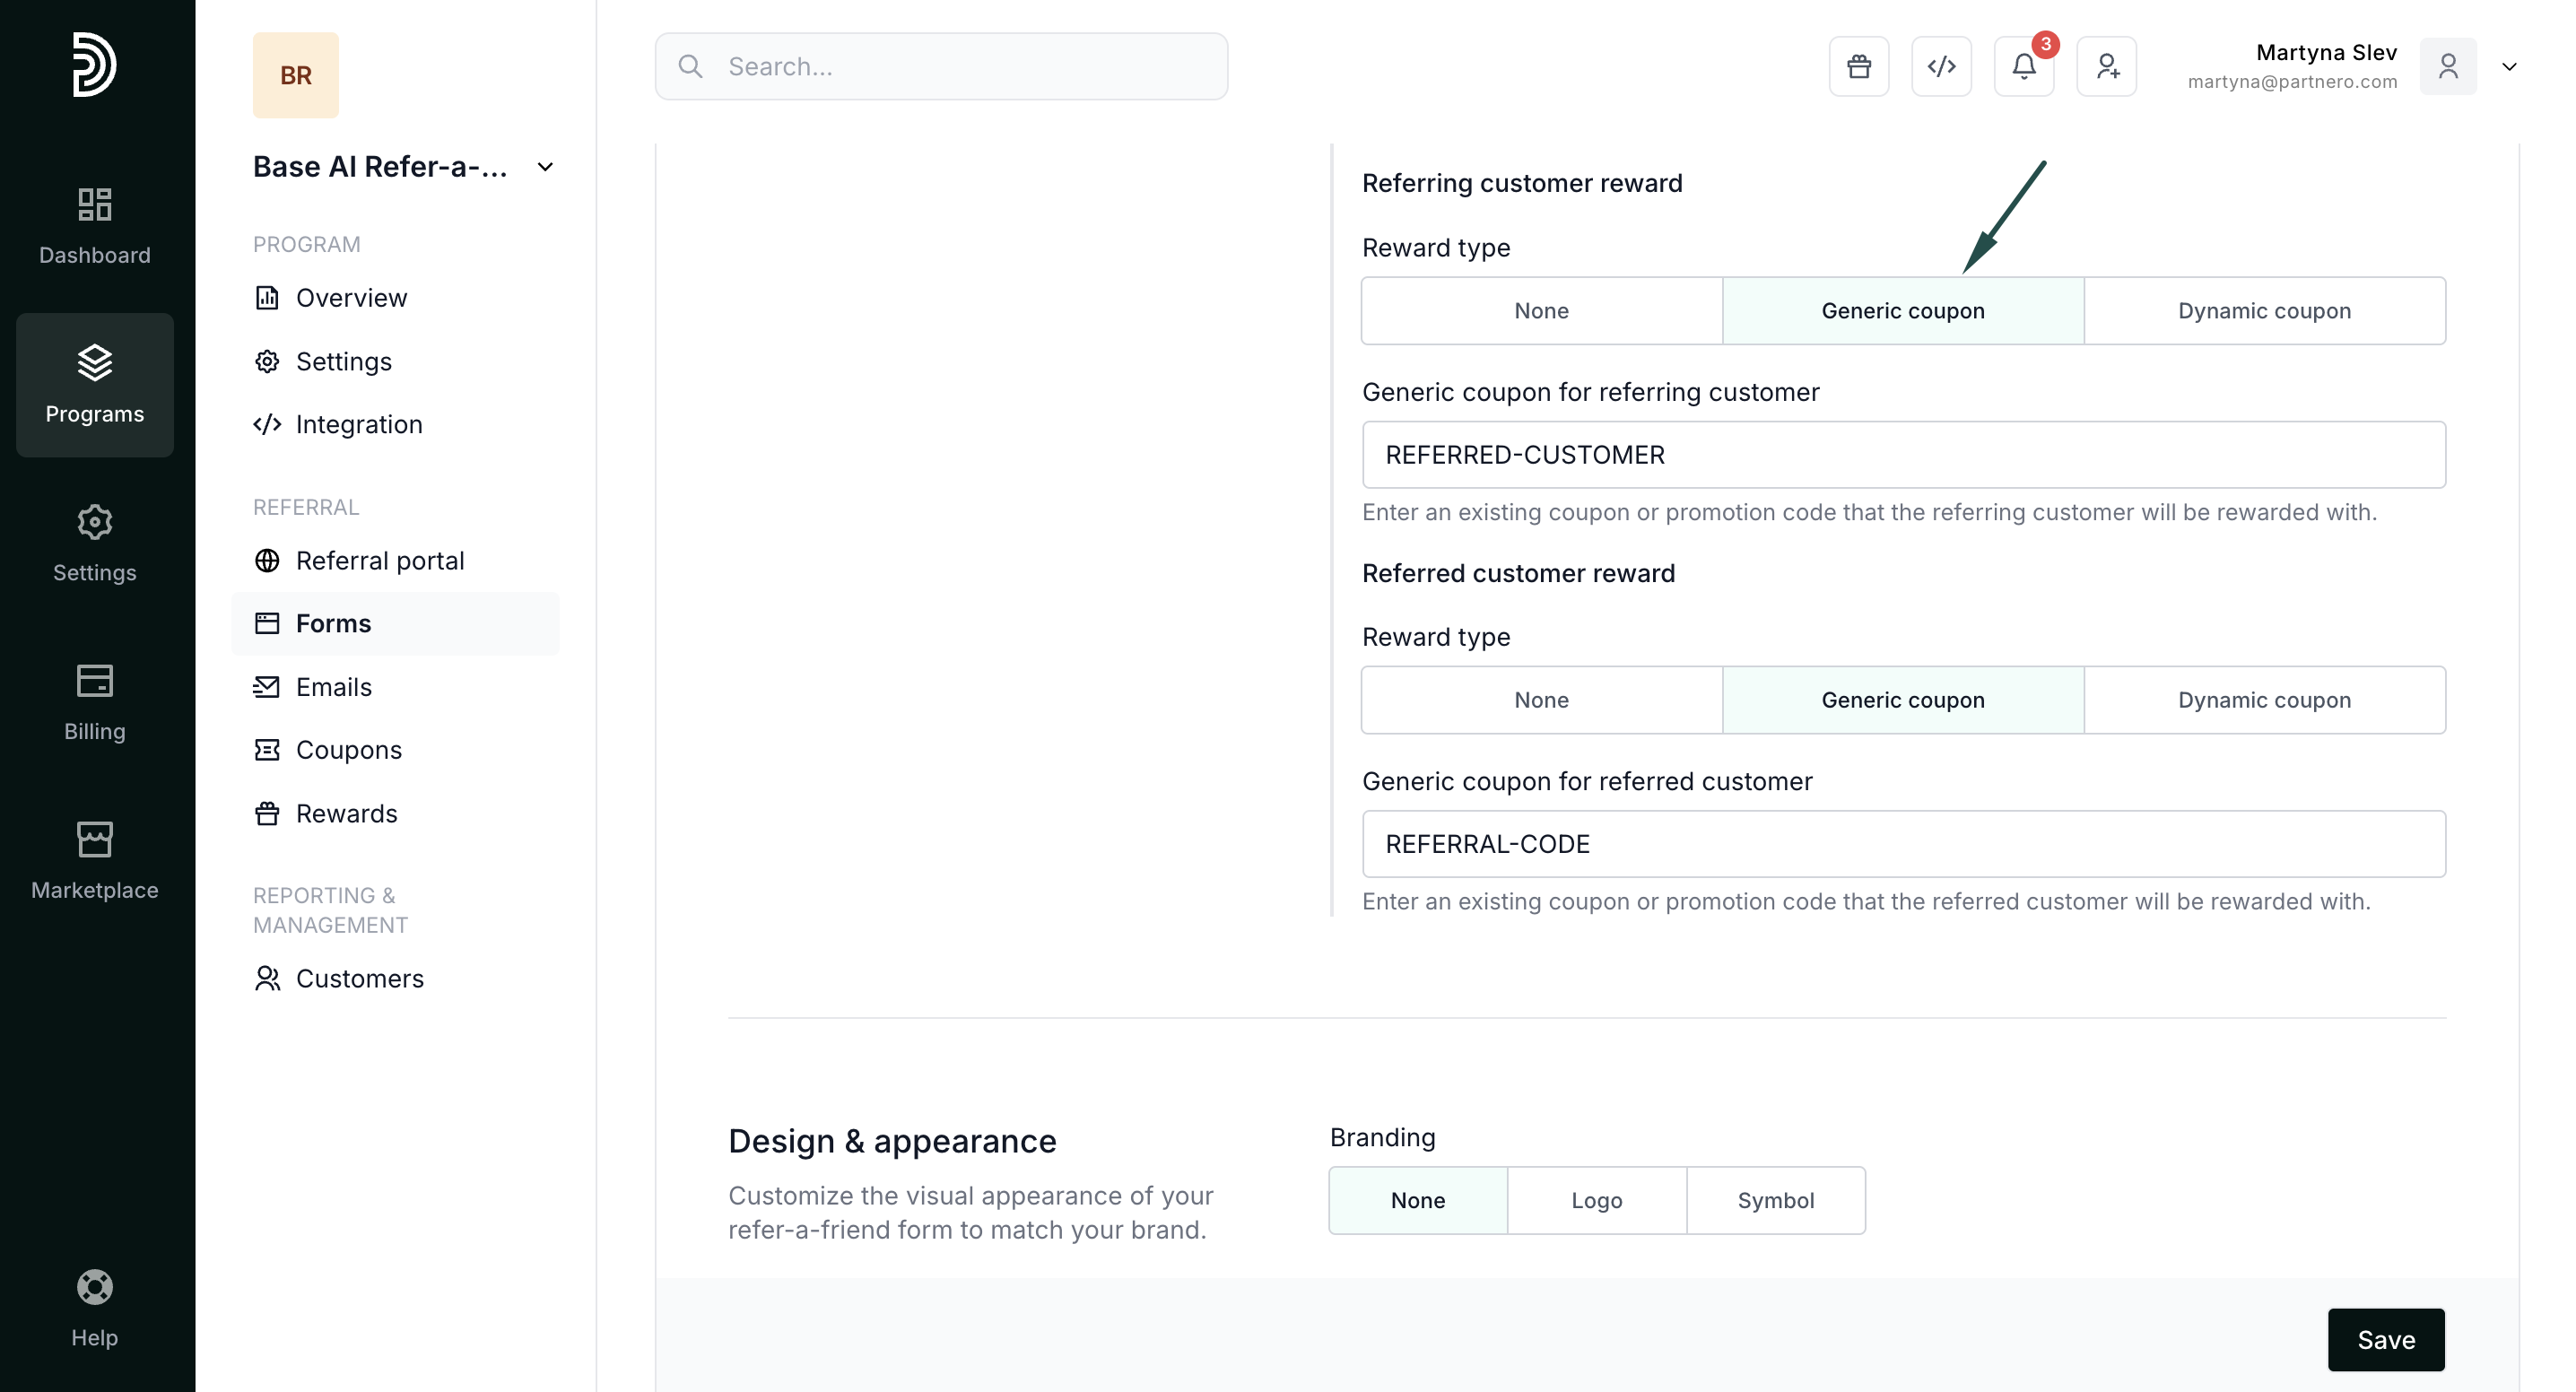This screenshot has width=2576, height=1392.
Task: Expand the Base AI Refer-a-... program dropdown
Action: [545, 167]
